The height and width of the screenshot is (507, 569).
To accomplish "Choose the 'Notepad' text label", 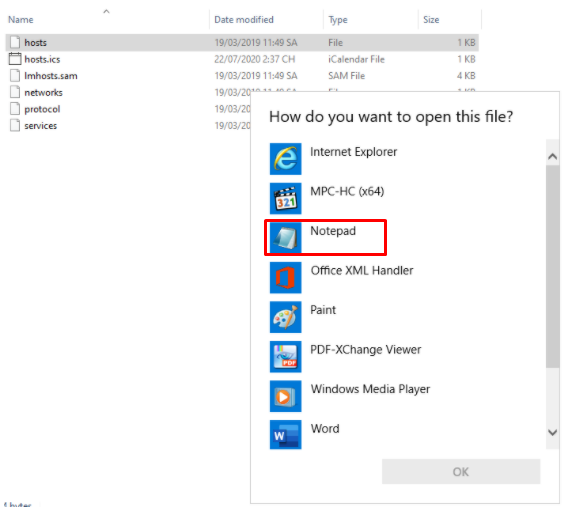I will tap(333, 231).
